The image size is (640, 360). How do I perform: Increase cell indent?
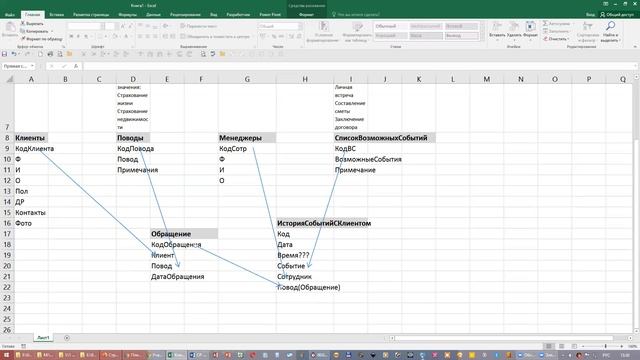pyautogui.click(x=173, y=36)
